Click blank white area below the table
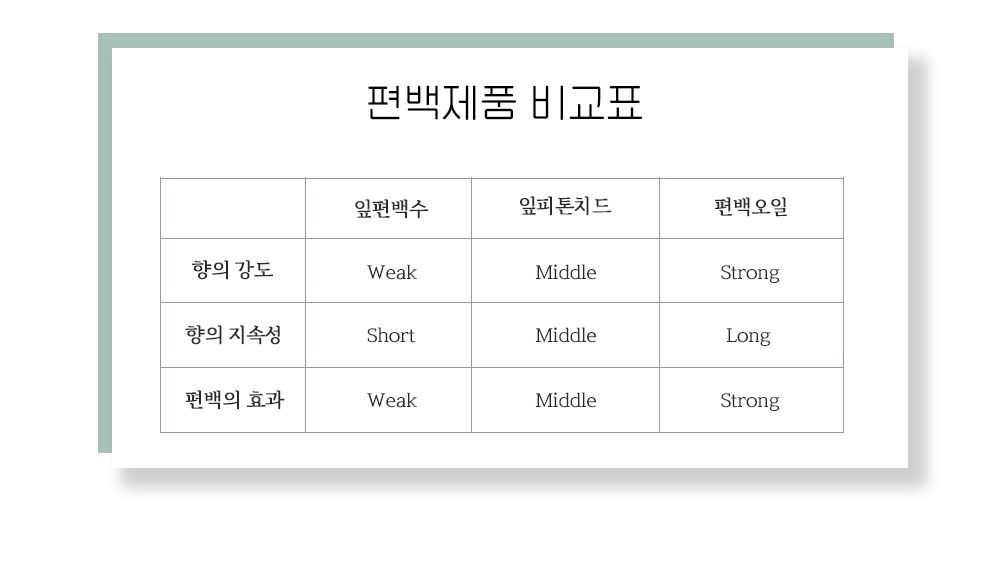 (502, 450)
